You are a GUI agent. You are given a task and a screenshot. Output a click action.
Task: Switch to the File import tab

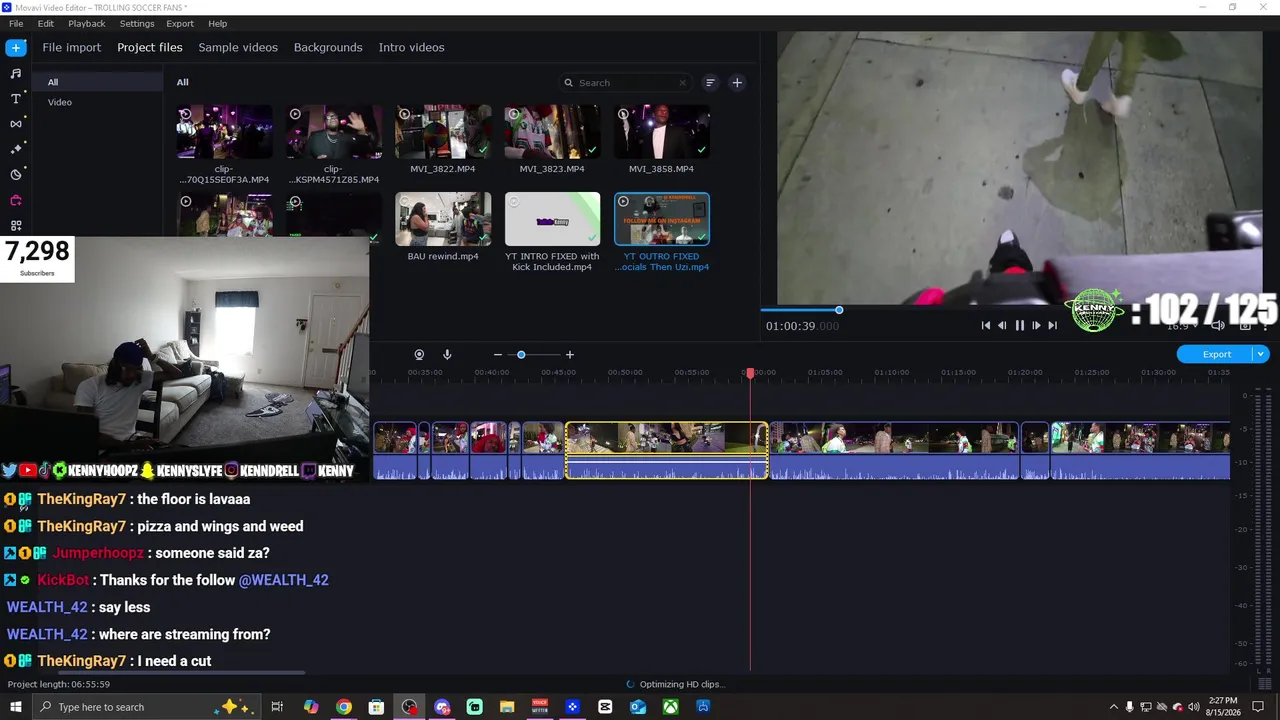coord(71,47)
